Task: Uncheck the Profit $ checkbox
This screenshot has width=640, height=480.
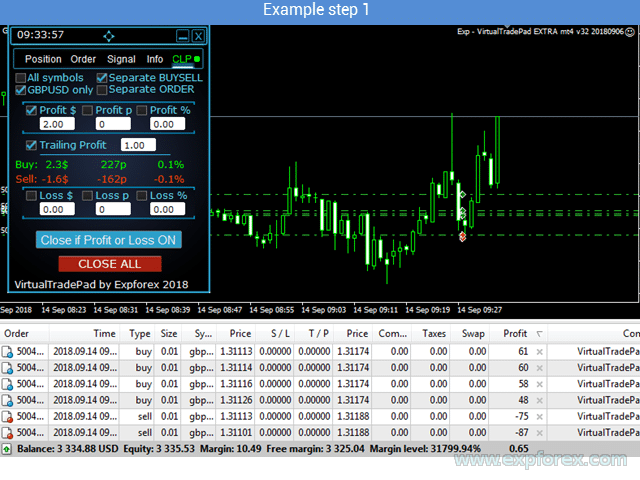Action: click(x=31, y=110)
